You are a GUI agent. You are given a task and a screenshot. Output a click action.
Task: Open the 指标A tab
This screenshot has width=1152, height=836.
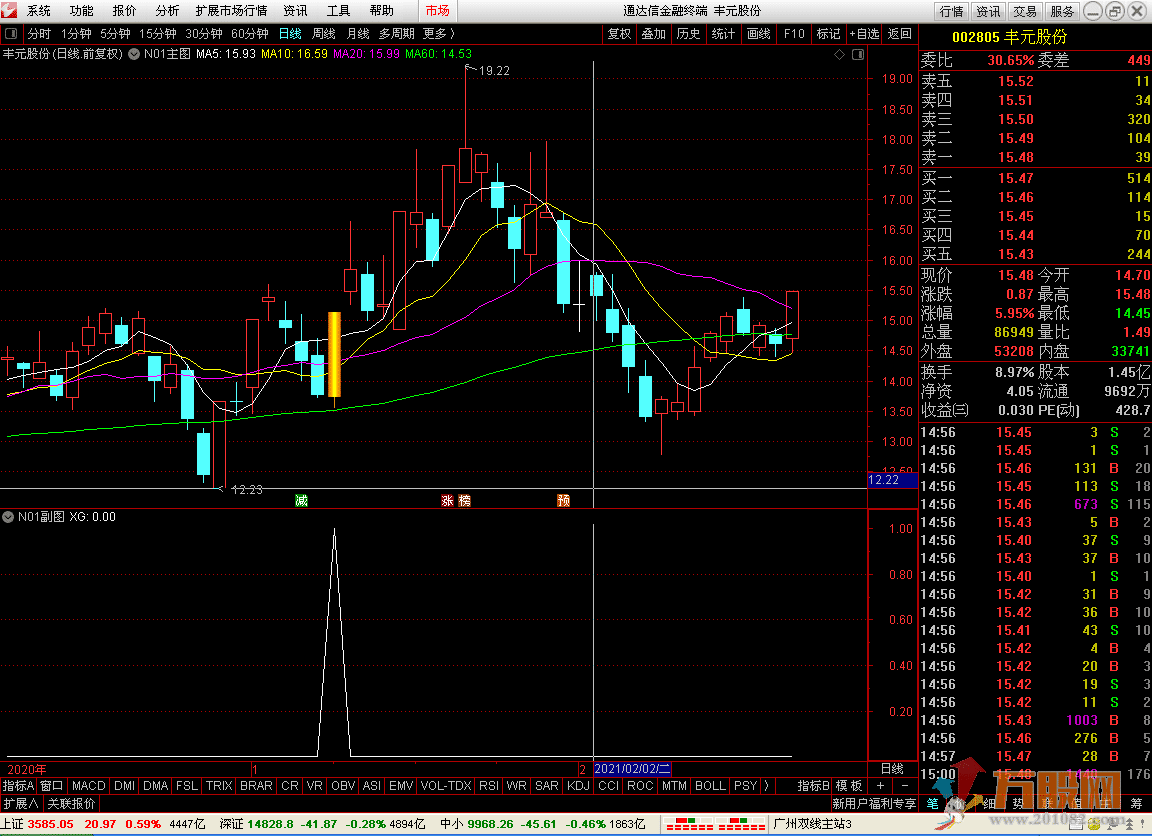[18, 785]
